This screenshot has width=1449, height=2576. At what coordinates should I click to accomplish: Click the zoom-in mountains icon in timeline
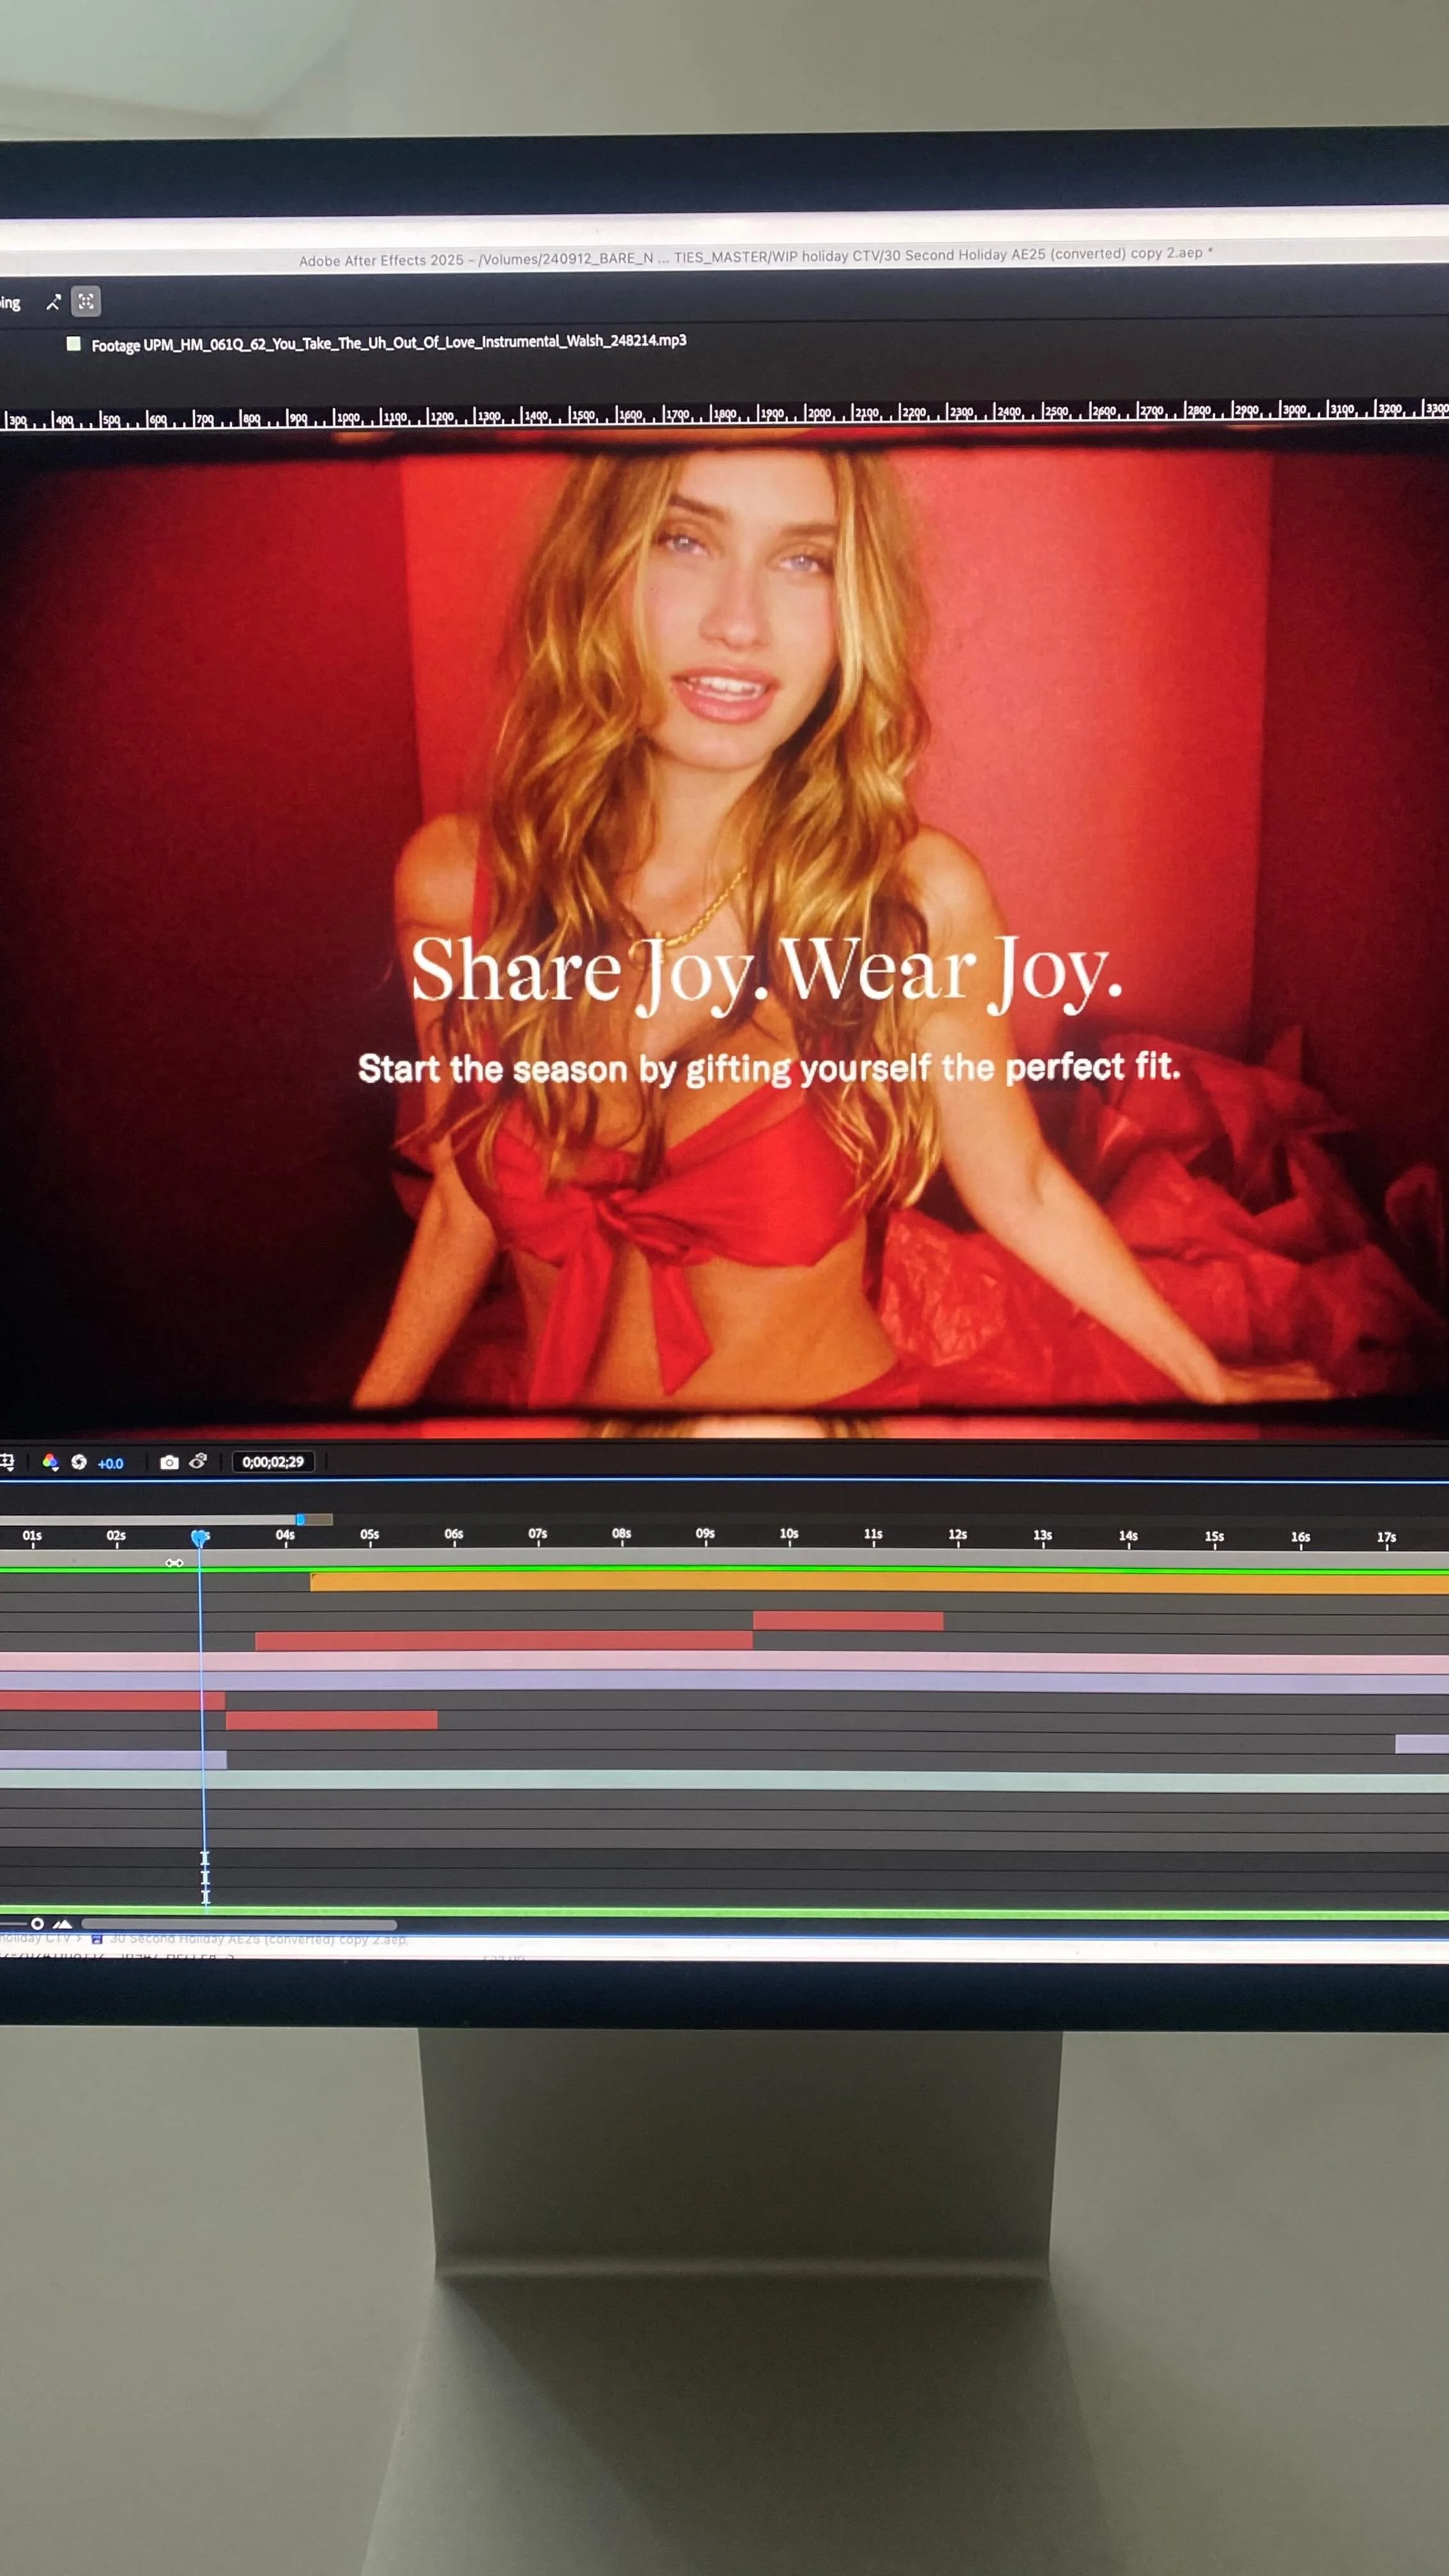[63, 1923]
